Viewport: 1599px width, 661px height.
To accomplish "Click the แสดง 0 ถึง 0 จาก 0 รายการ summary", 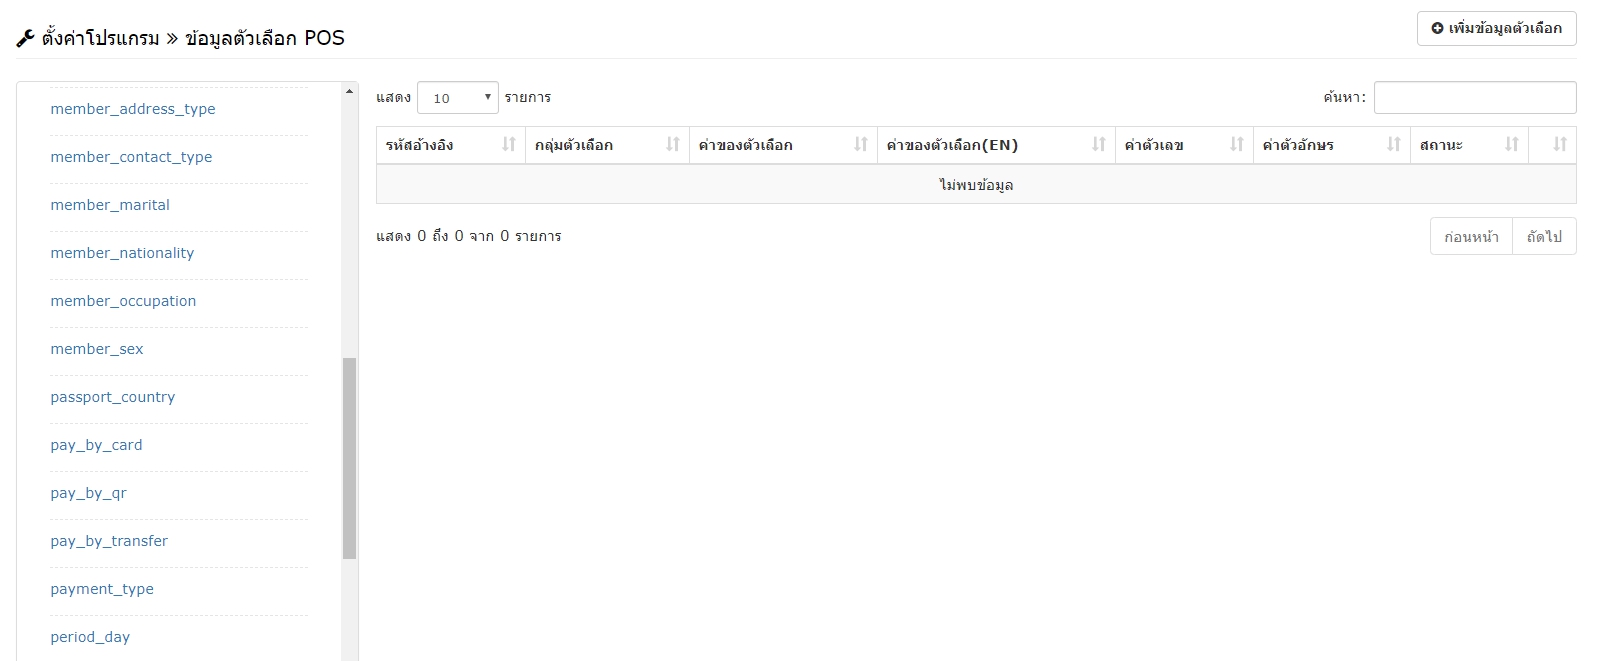I will pyautogui.click(x=469, y=236).
